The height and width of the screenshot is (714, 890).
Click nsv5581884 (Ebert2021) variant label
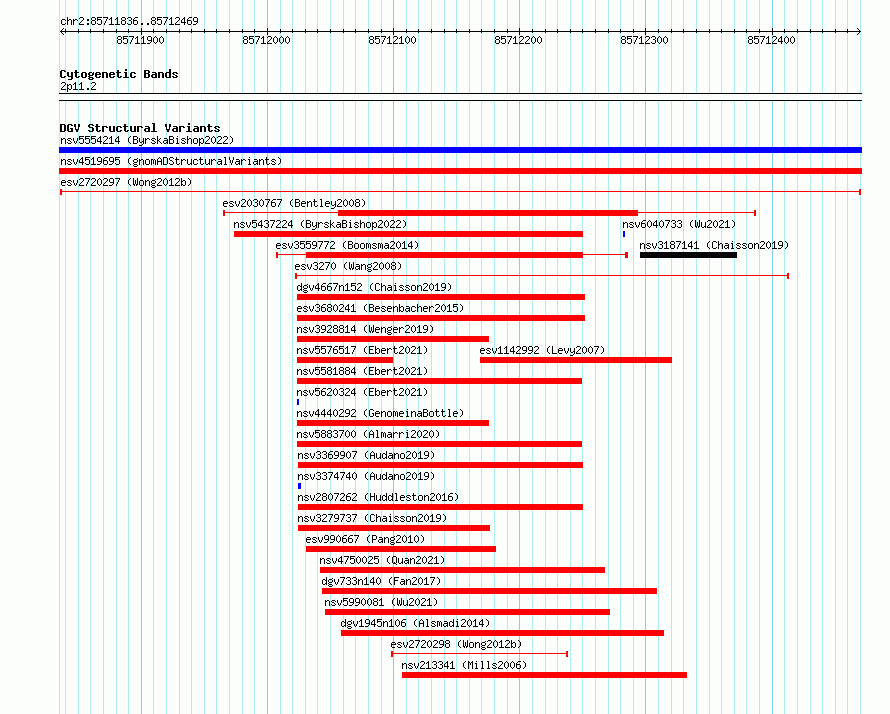tap(362, 371)
